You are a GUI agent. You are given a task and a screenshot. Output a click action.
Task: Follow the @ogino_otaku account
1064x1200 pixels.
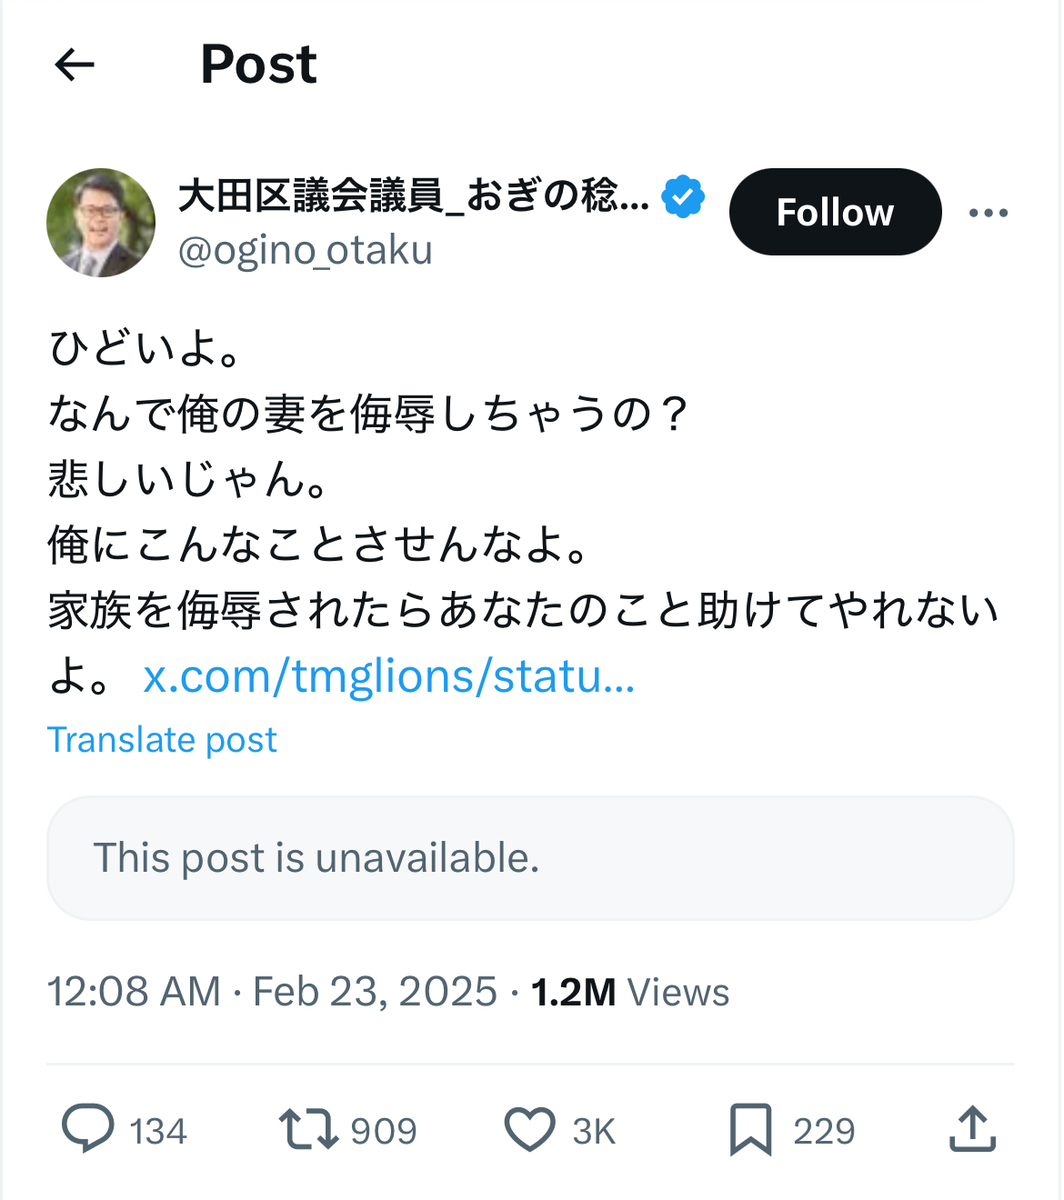(835, 212)
